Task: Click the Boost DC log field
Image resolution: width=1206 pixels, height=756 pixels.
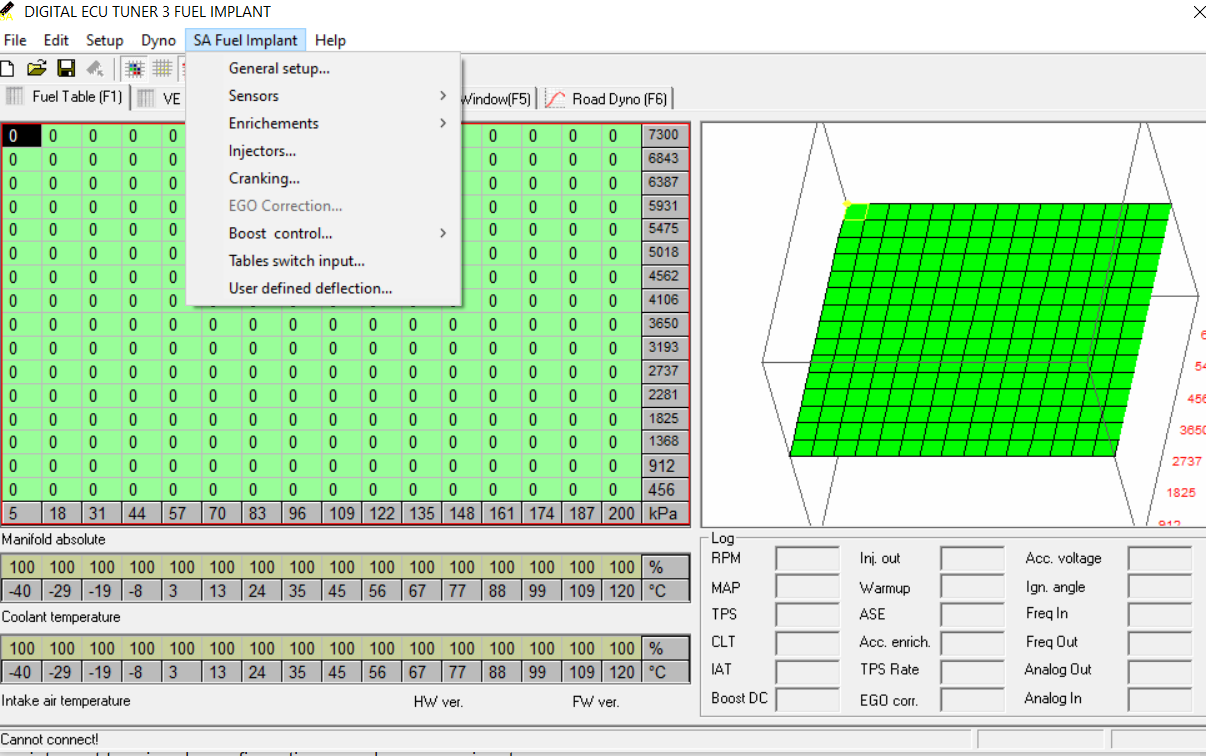Action: (x=808, y=699)
